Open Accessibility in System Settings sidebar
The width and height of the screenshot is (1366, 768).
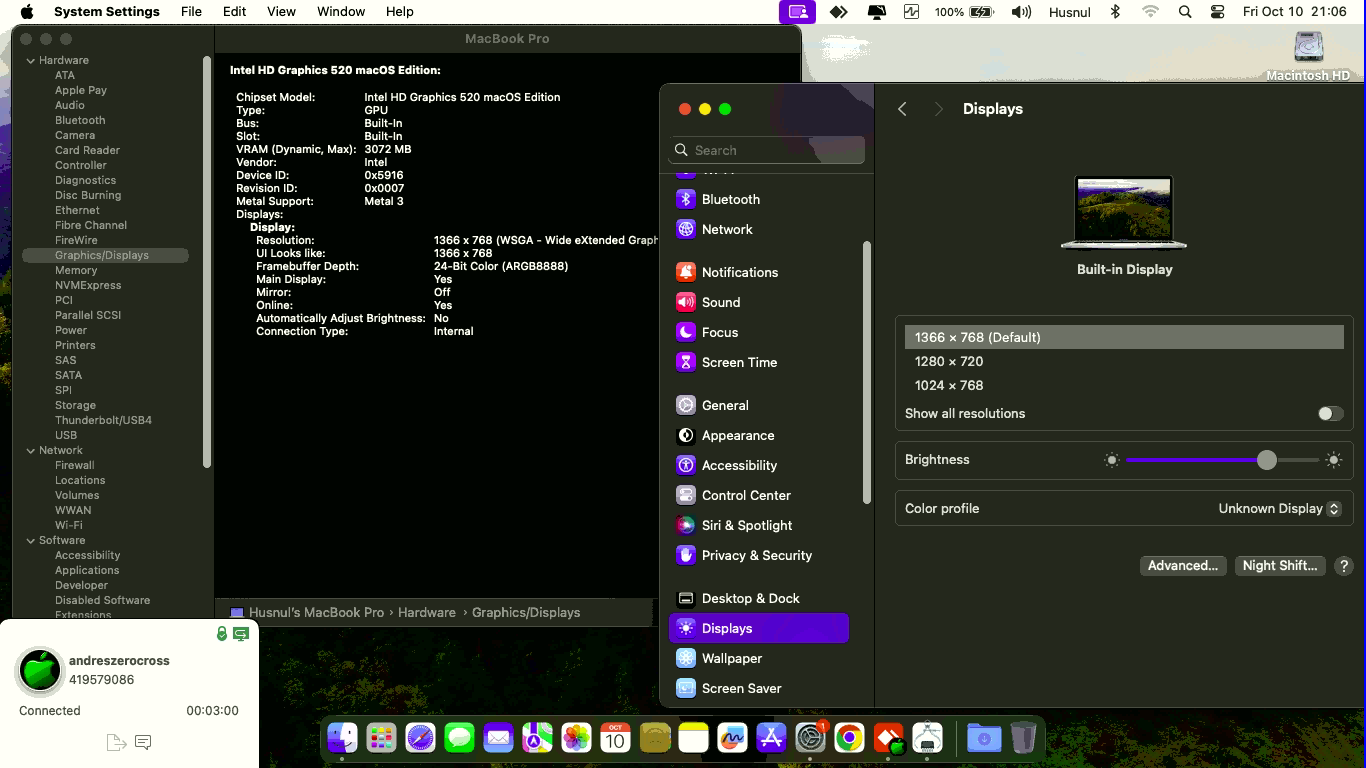click(x=759, y=466)
